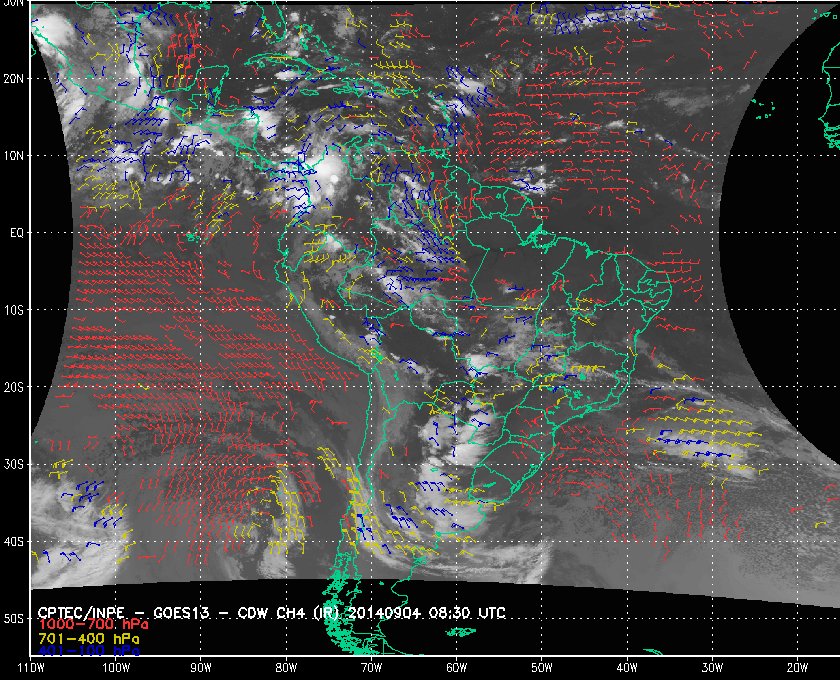Click the 20S latitude label

click(13, 387)
